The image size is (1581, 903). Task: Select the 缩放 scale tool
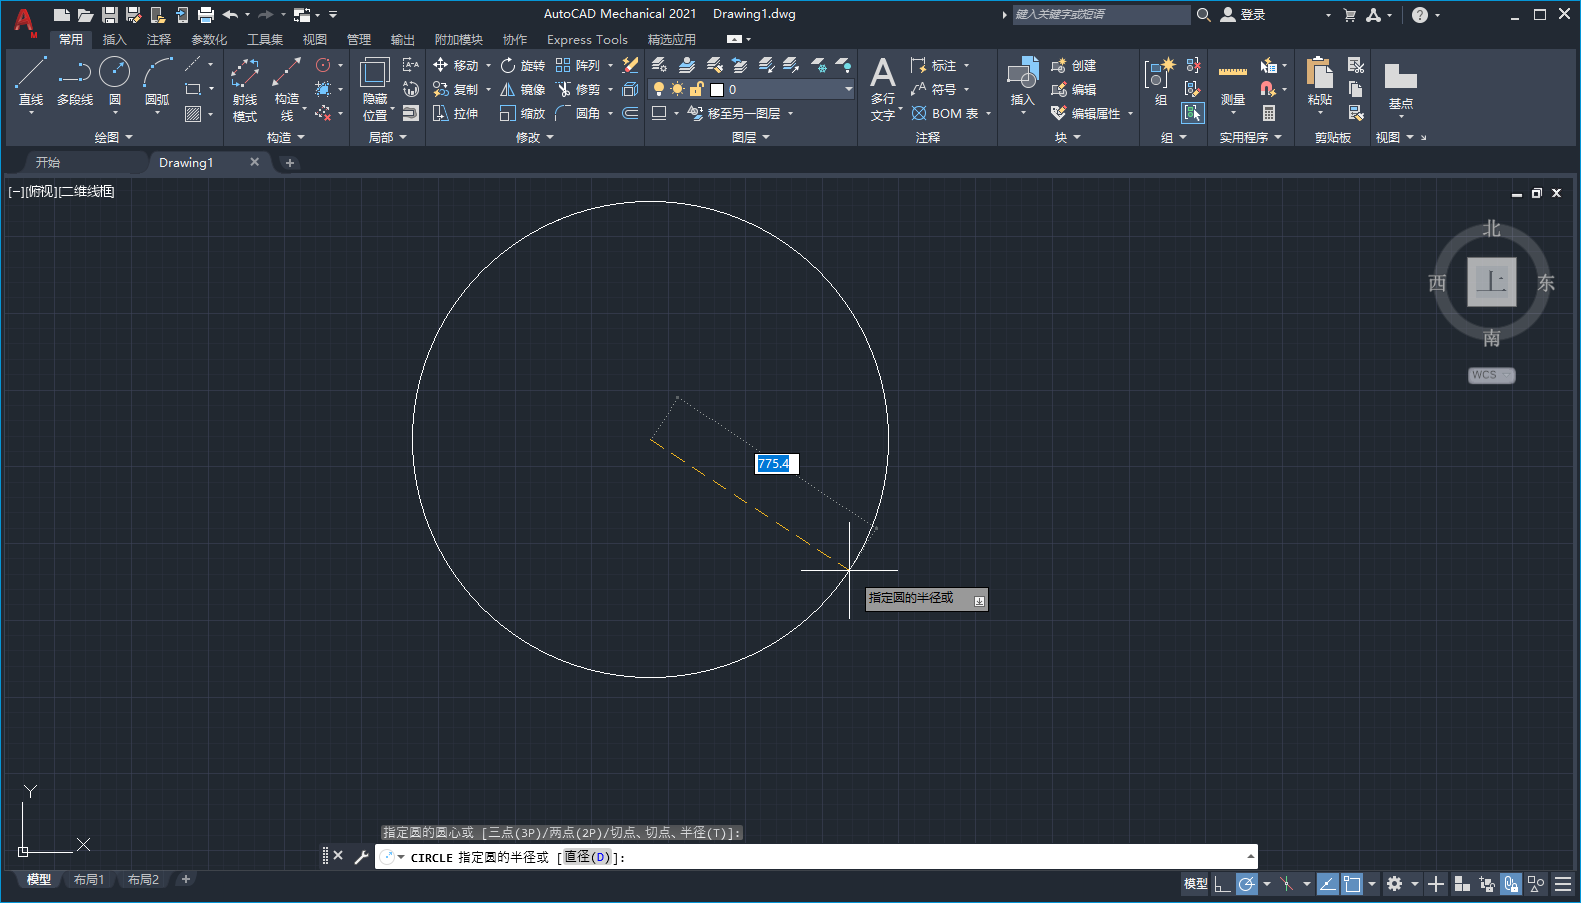[523, 113]
